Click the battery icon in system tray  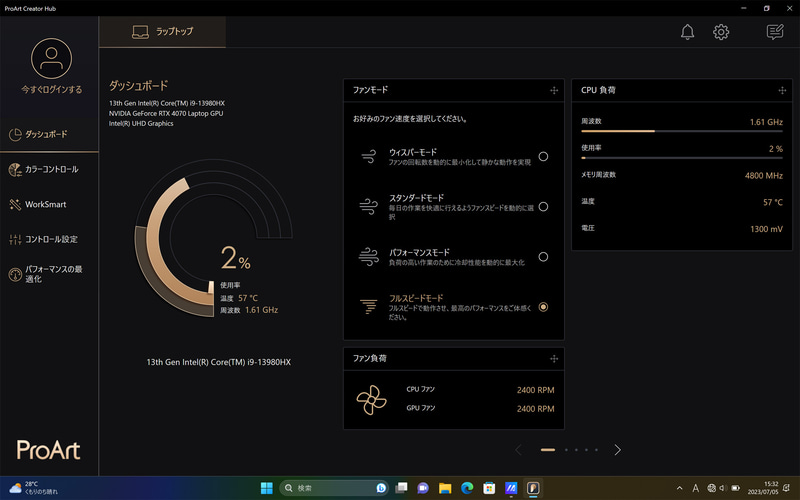coord(735,488)
